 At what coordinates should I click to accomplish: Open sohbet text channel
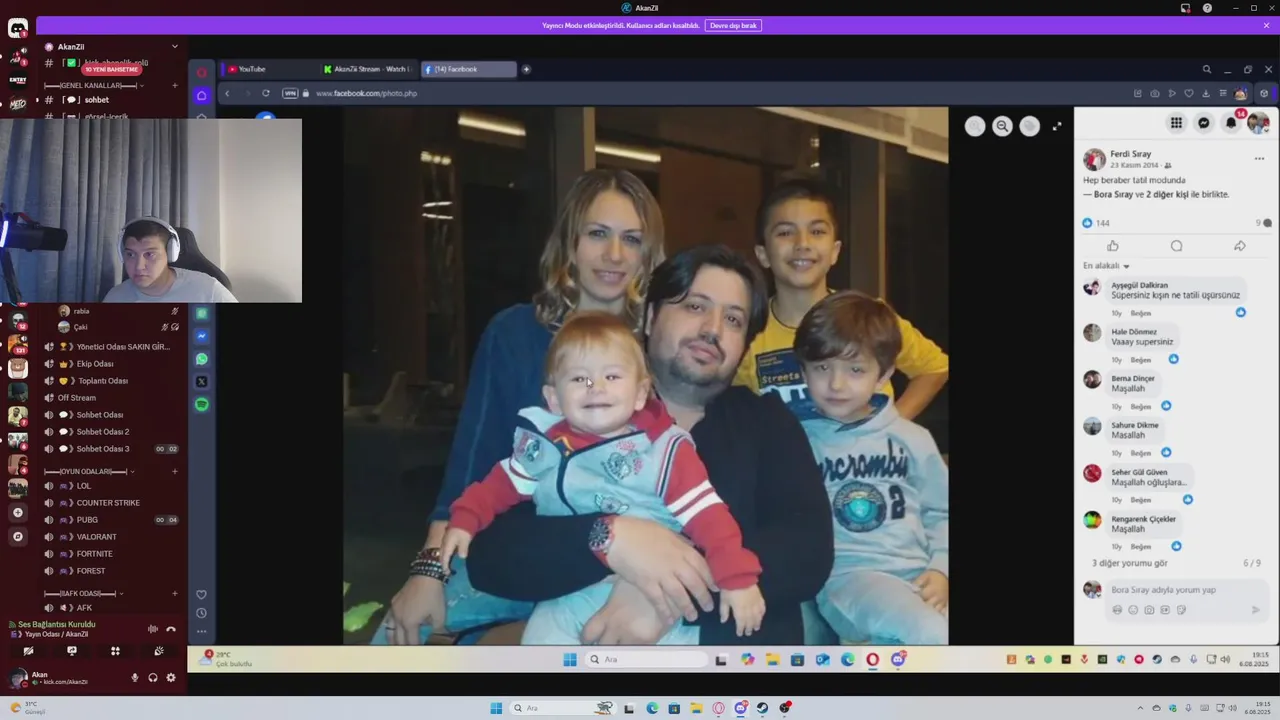click(111, 100)
